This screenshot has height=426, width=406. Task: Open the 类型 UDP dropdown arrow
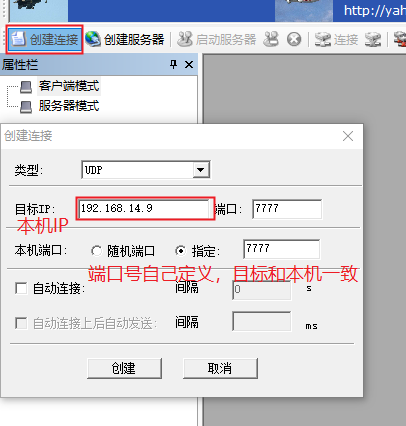tap(200, 170)
